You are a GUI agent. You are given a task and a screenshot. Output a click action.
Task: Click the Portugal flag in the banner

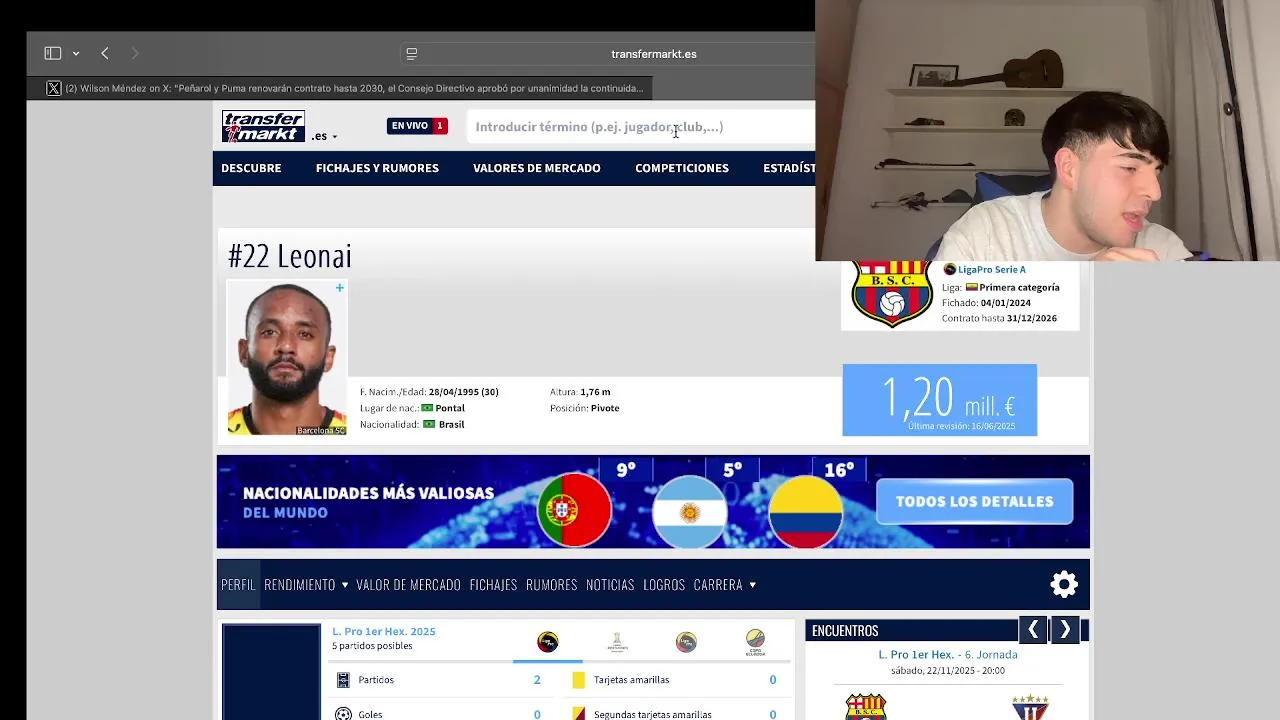pyautogui.click(x=574, y=511)
